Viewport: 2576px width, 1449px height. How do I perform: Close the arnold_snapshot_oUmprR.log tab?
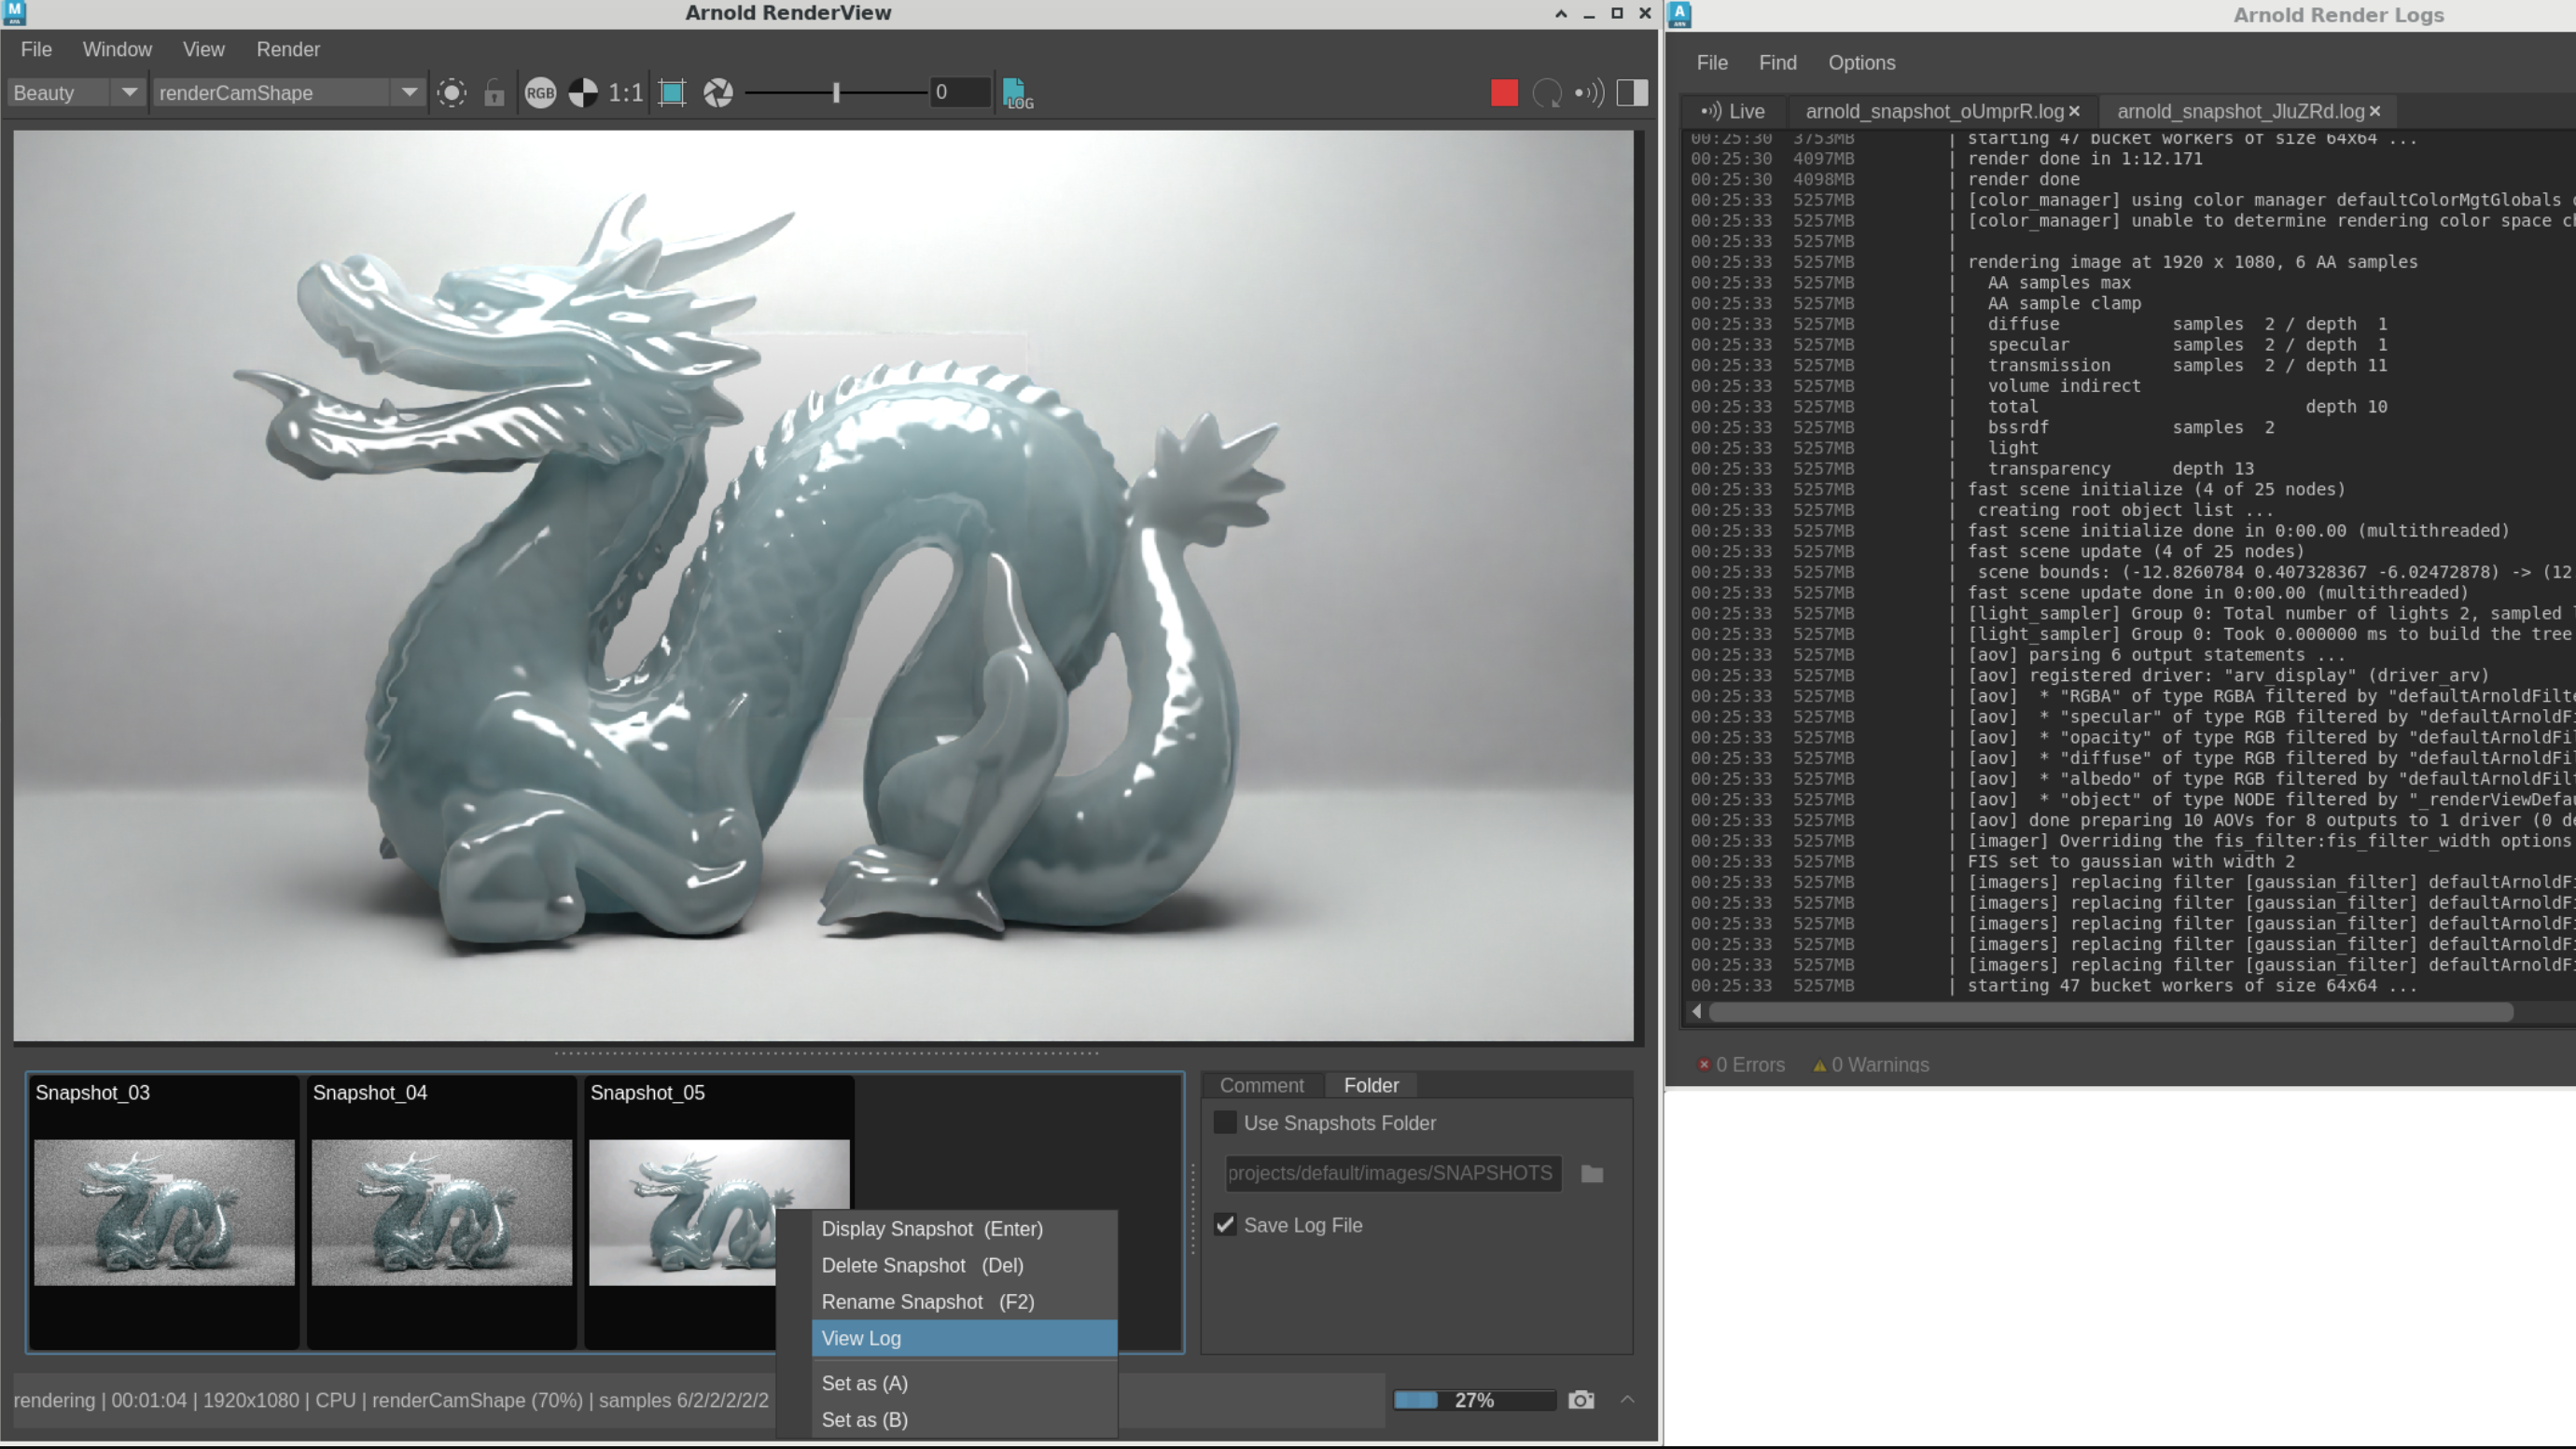click(x=2074, y=111)
